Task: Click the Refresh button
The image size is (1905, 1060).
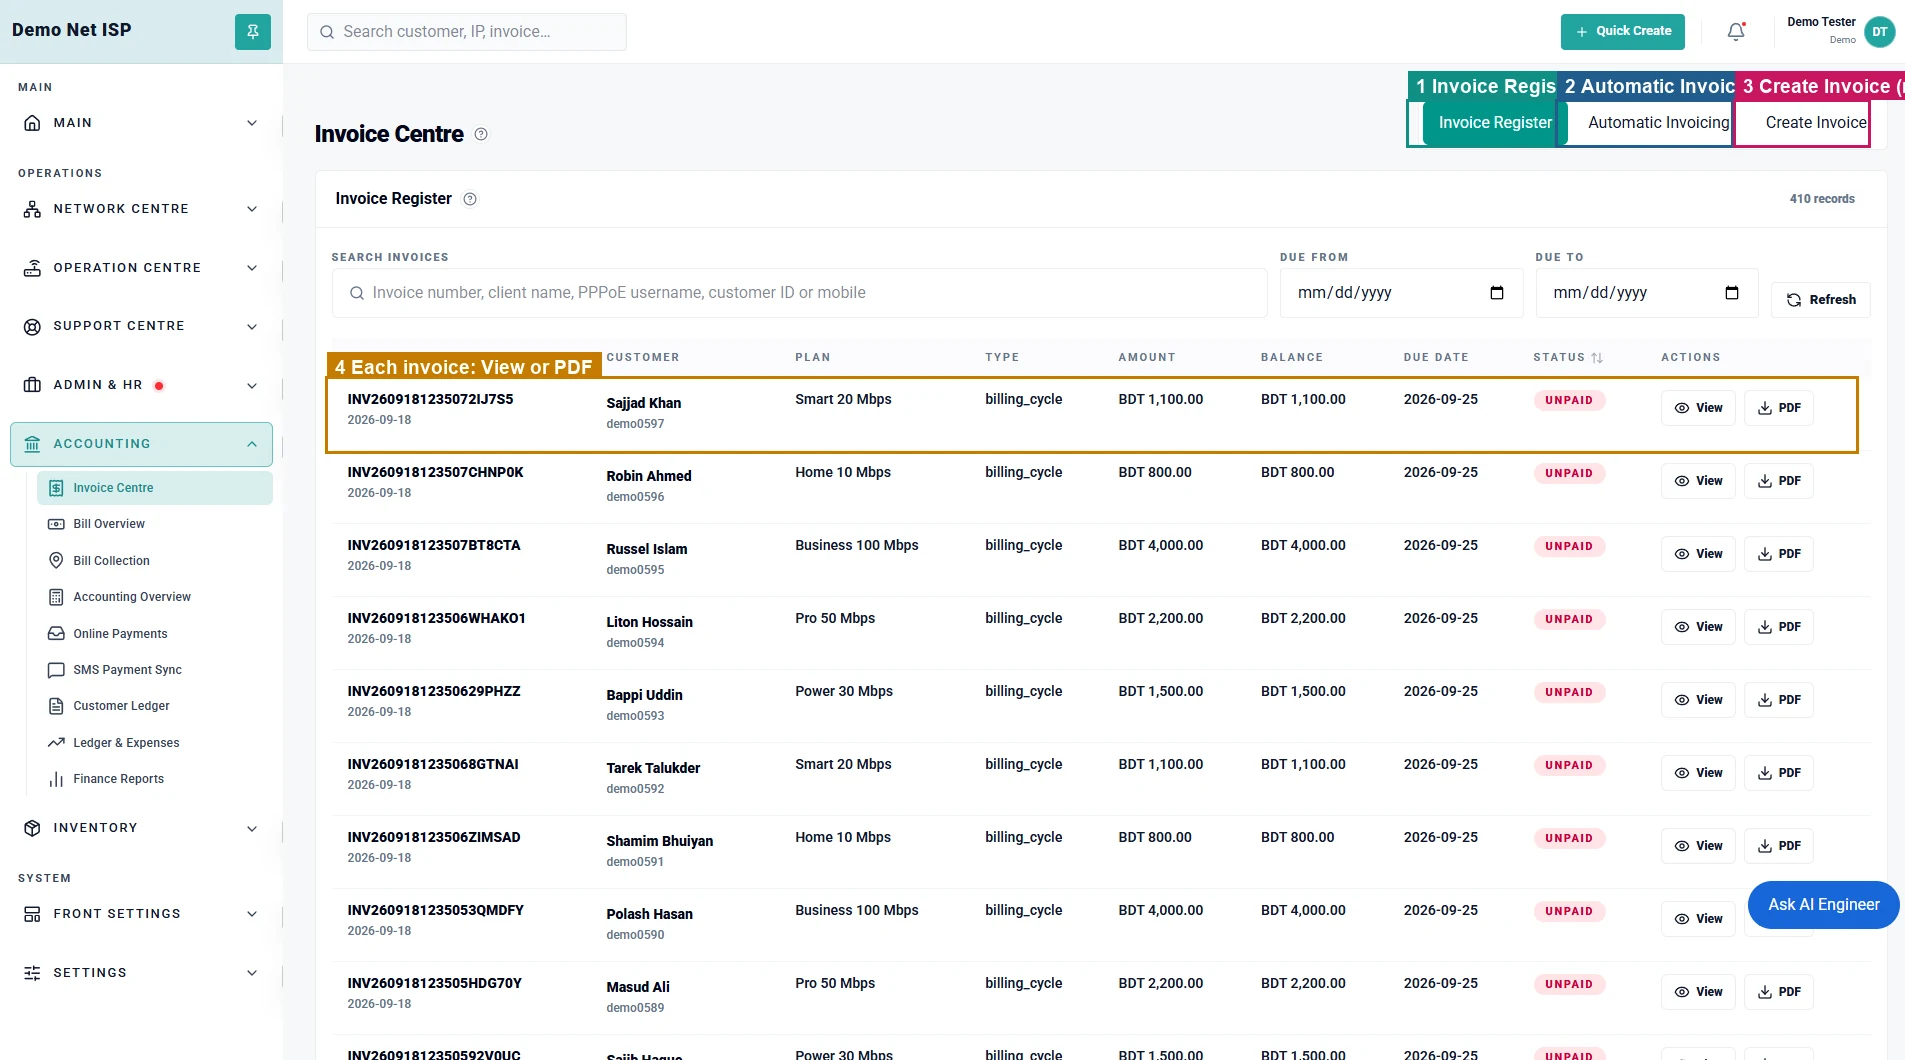Action: [x=1820, y=300]
